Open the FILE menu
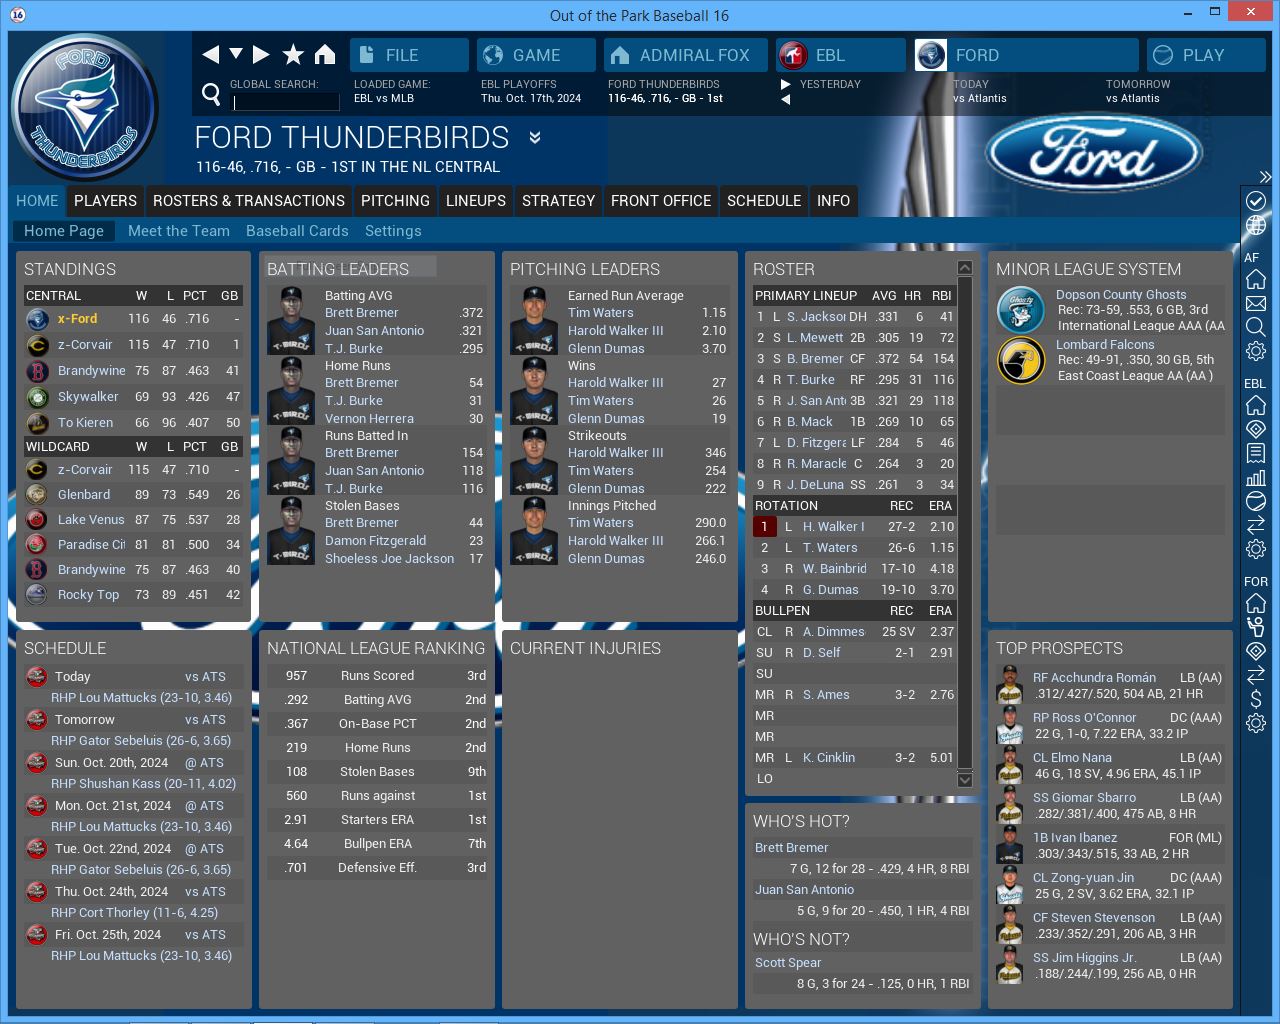 coord(409,55)
